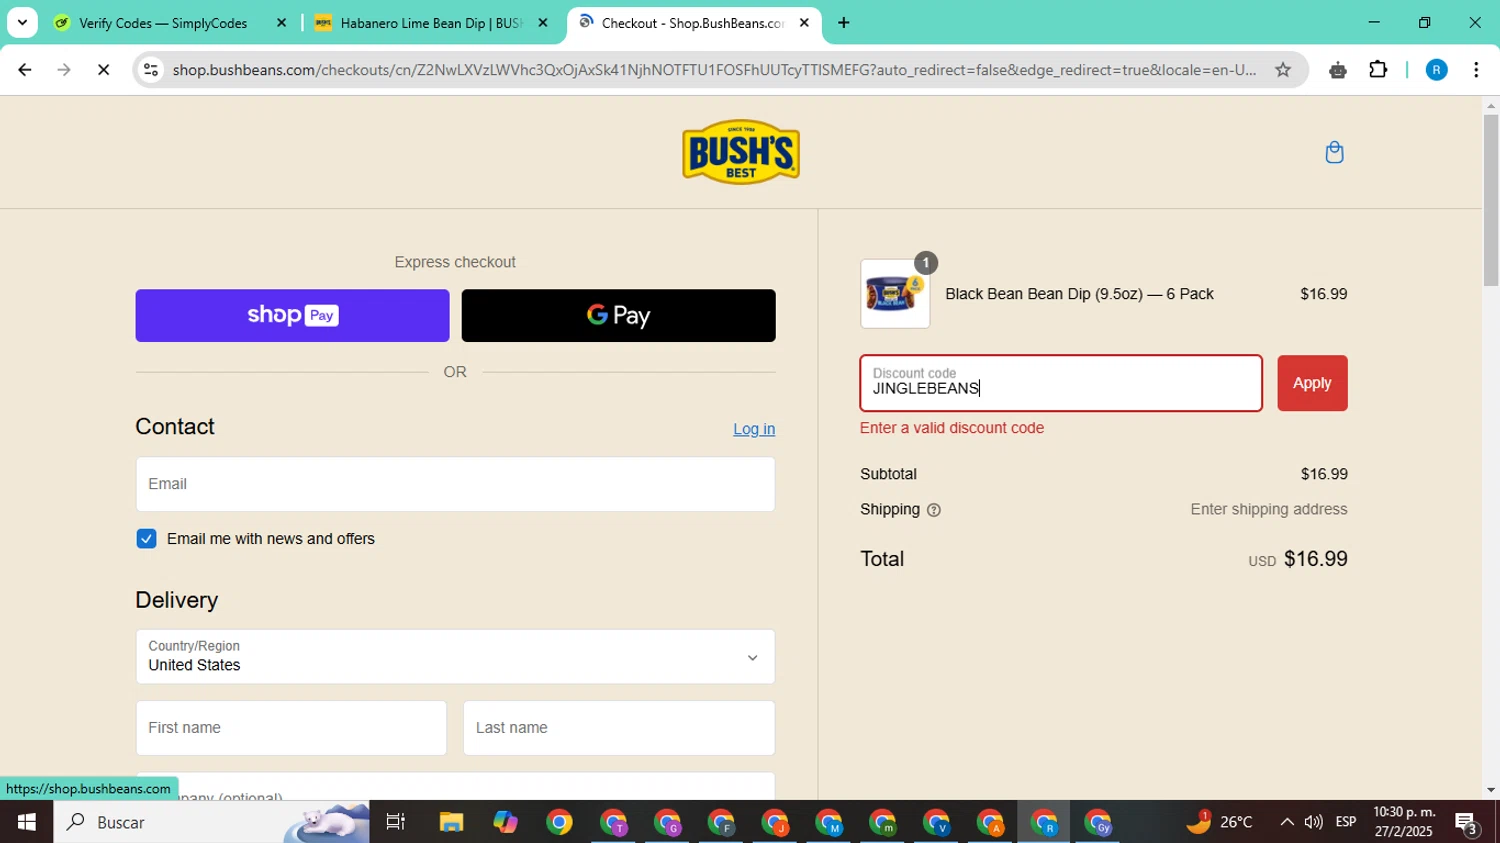Click the Log in link
Image resolution: width=1500 pixels, height=843 pixels.
(754, 429)
